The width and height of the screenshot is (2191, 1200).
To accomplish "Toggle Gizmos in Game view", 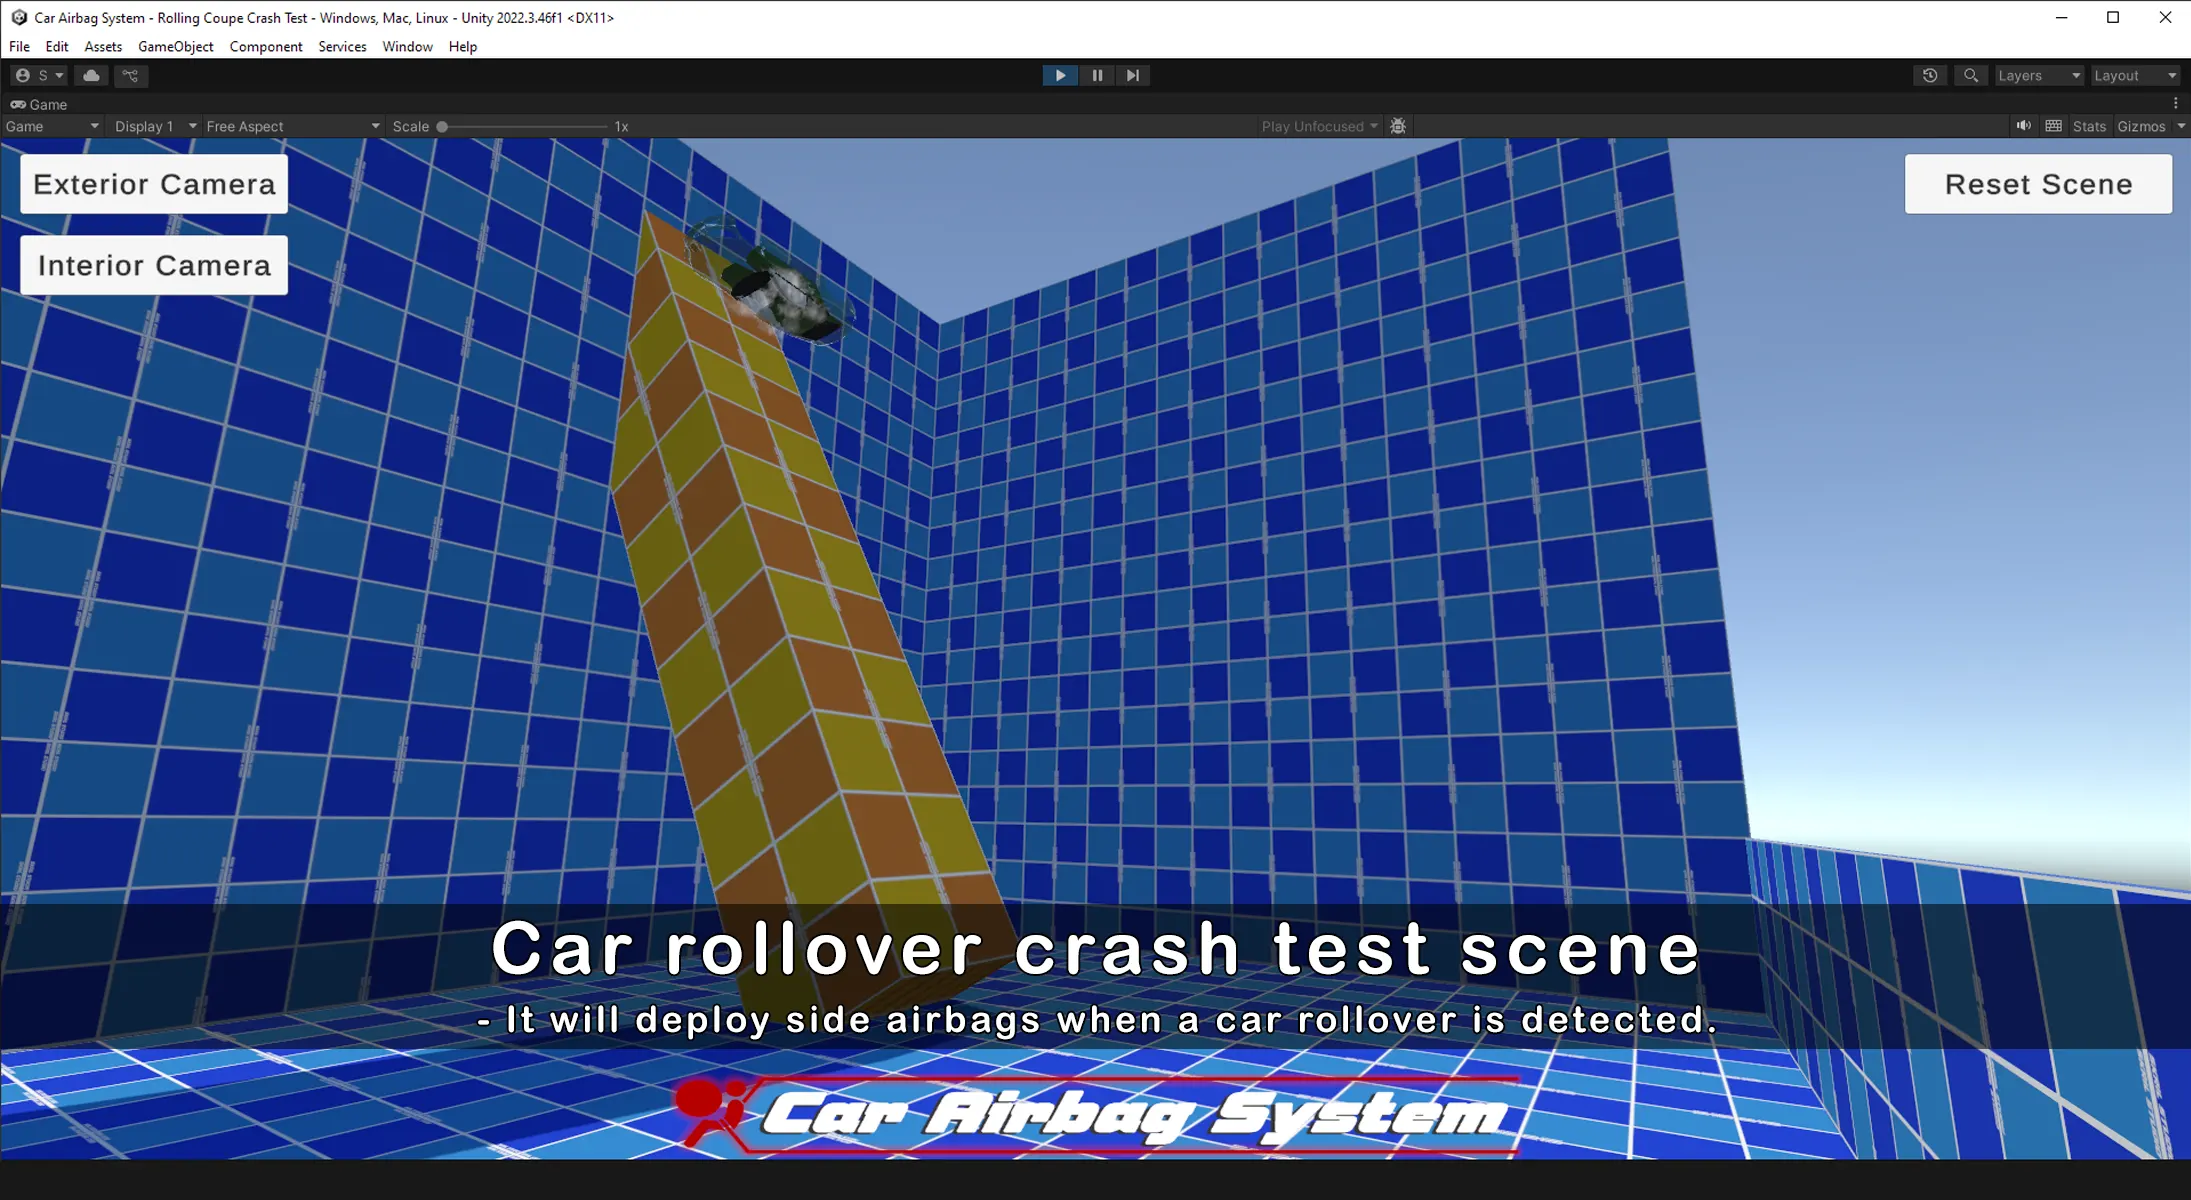I will [x=2140, y=126].
